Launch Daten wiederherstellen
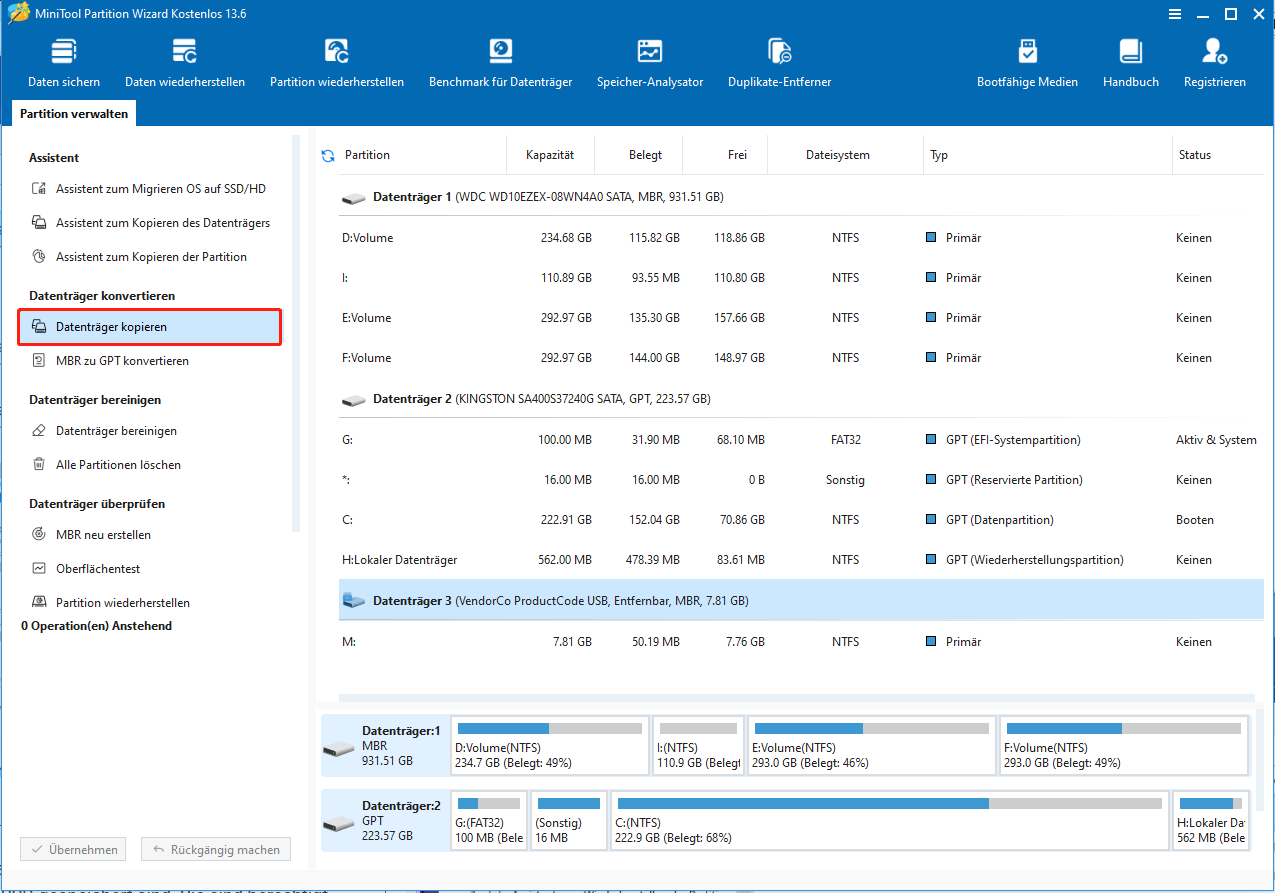 tap(185, 62)
